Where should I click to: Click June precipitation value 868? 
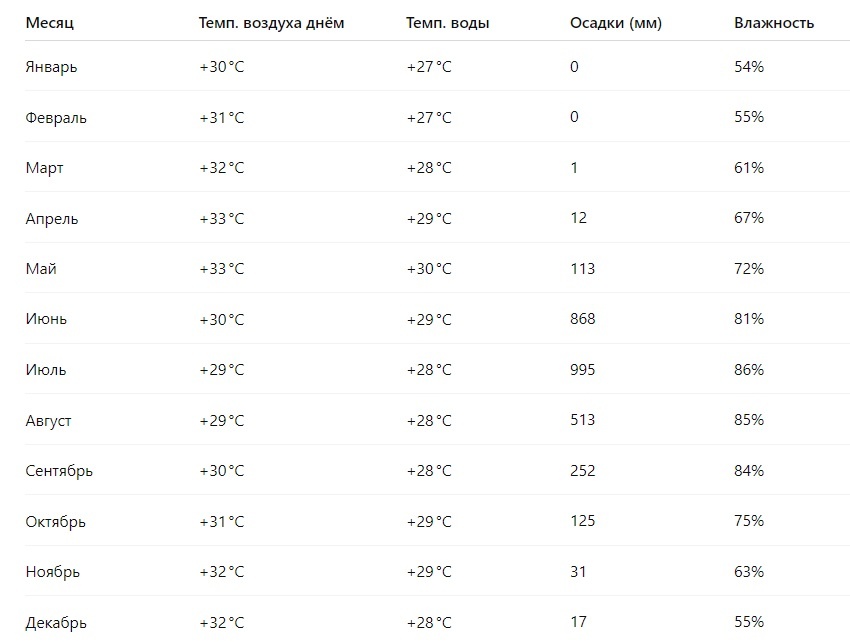pyautogui.click(x=583, y=319)
